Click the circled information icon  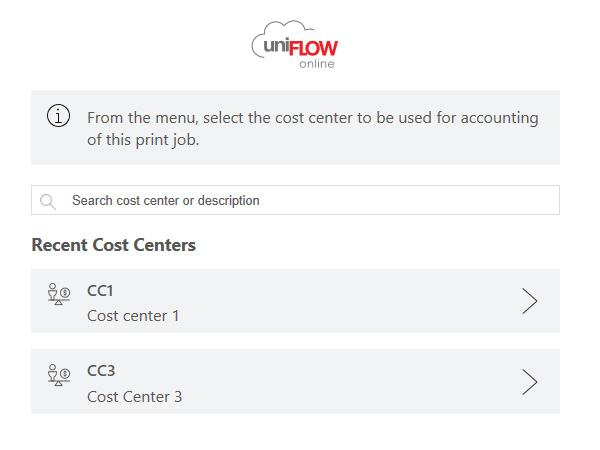58,116
